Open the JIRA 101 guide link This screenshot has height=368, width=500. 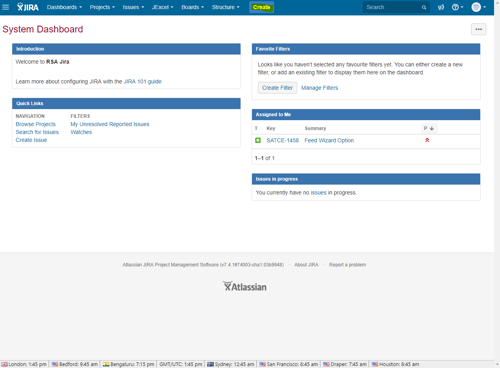coord(142,81)
